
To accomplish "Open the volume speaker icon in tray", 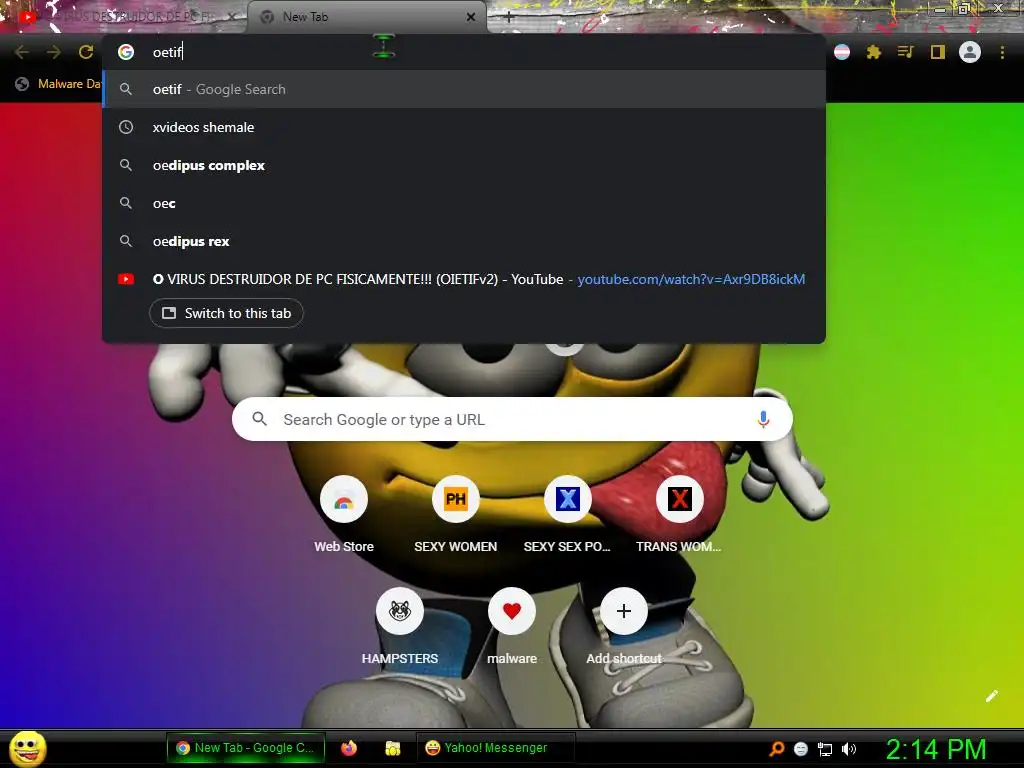I will tap(849, 749).
